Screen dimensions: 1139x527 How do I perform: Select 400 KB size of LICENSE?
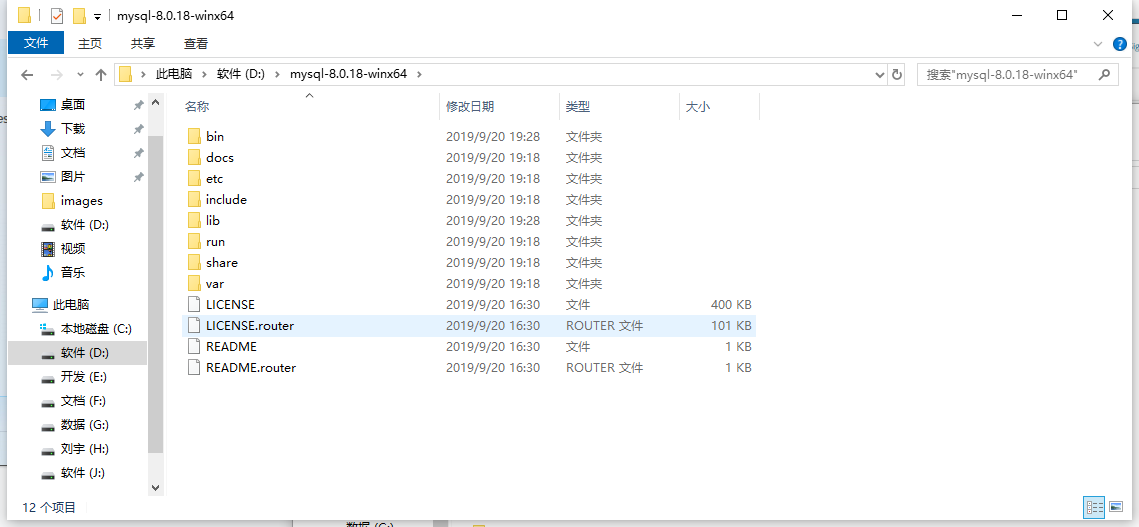pyautogui.click(x=731, y=305)
